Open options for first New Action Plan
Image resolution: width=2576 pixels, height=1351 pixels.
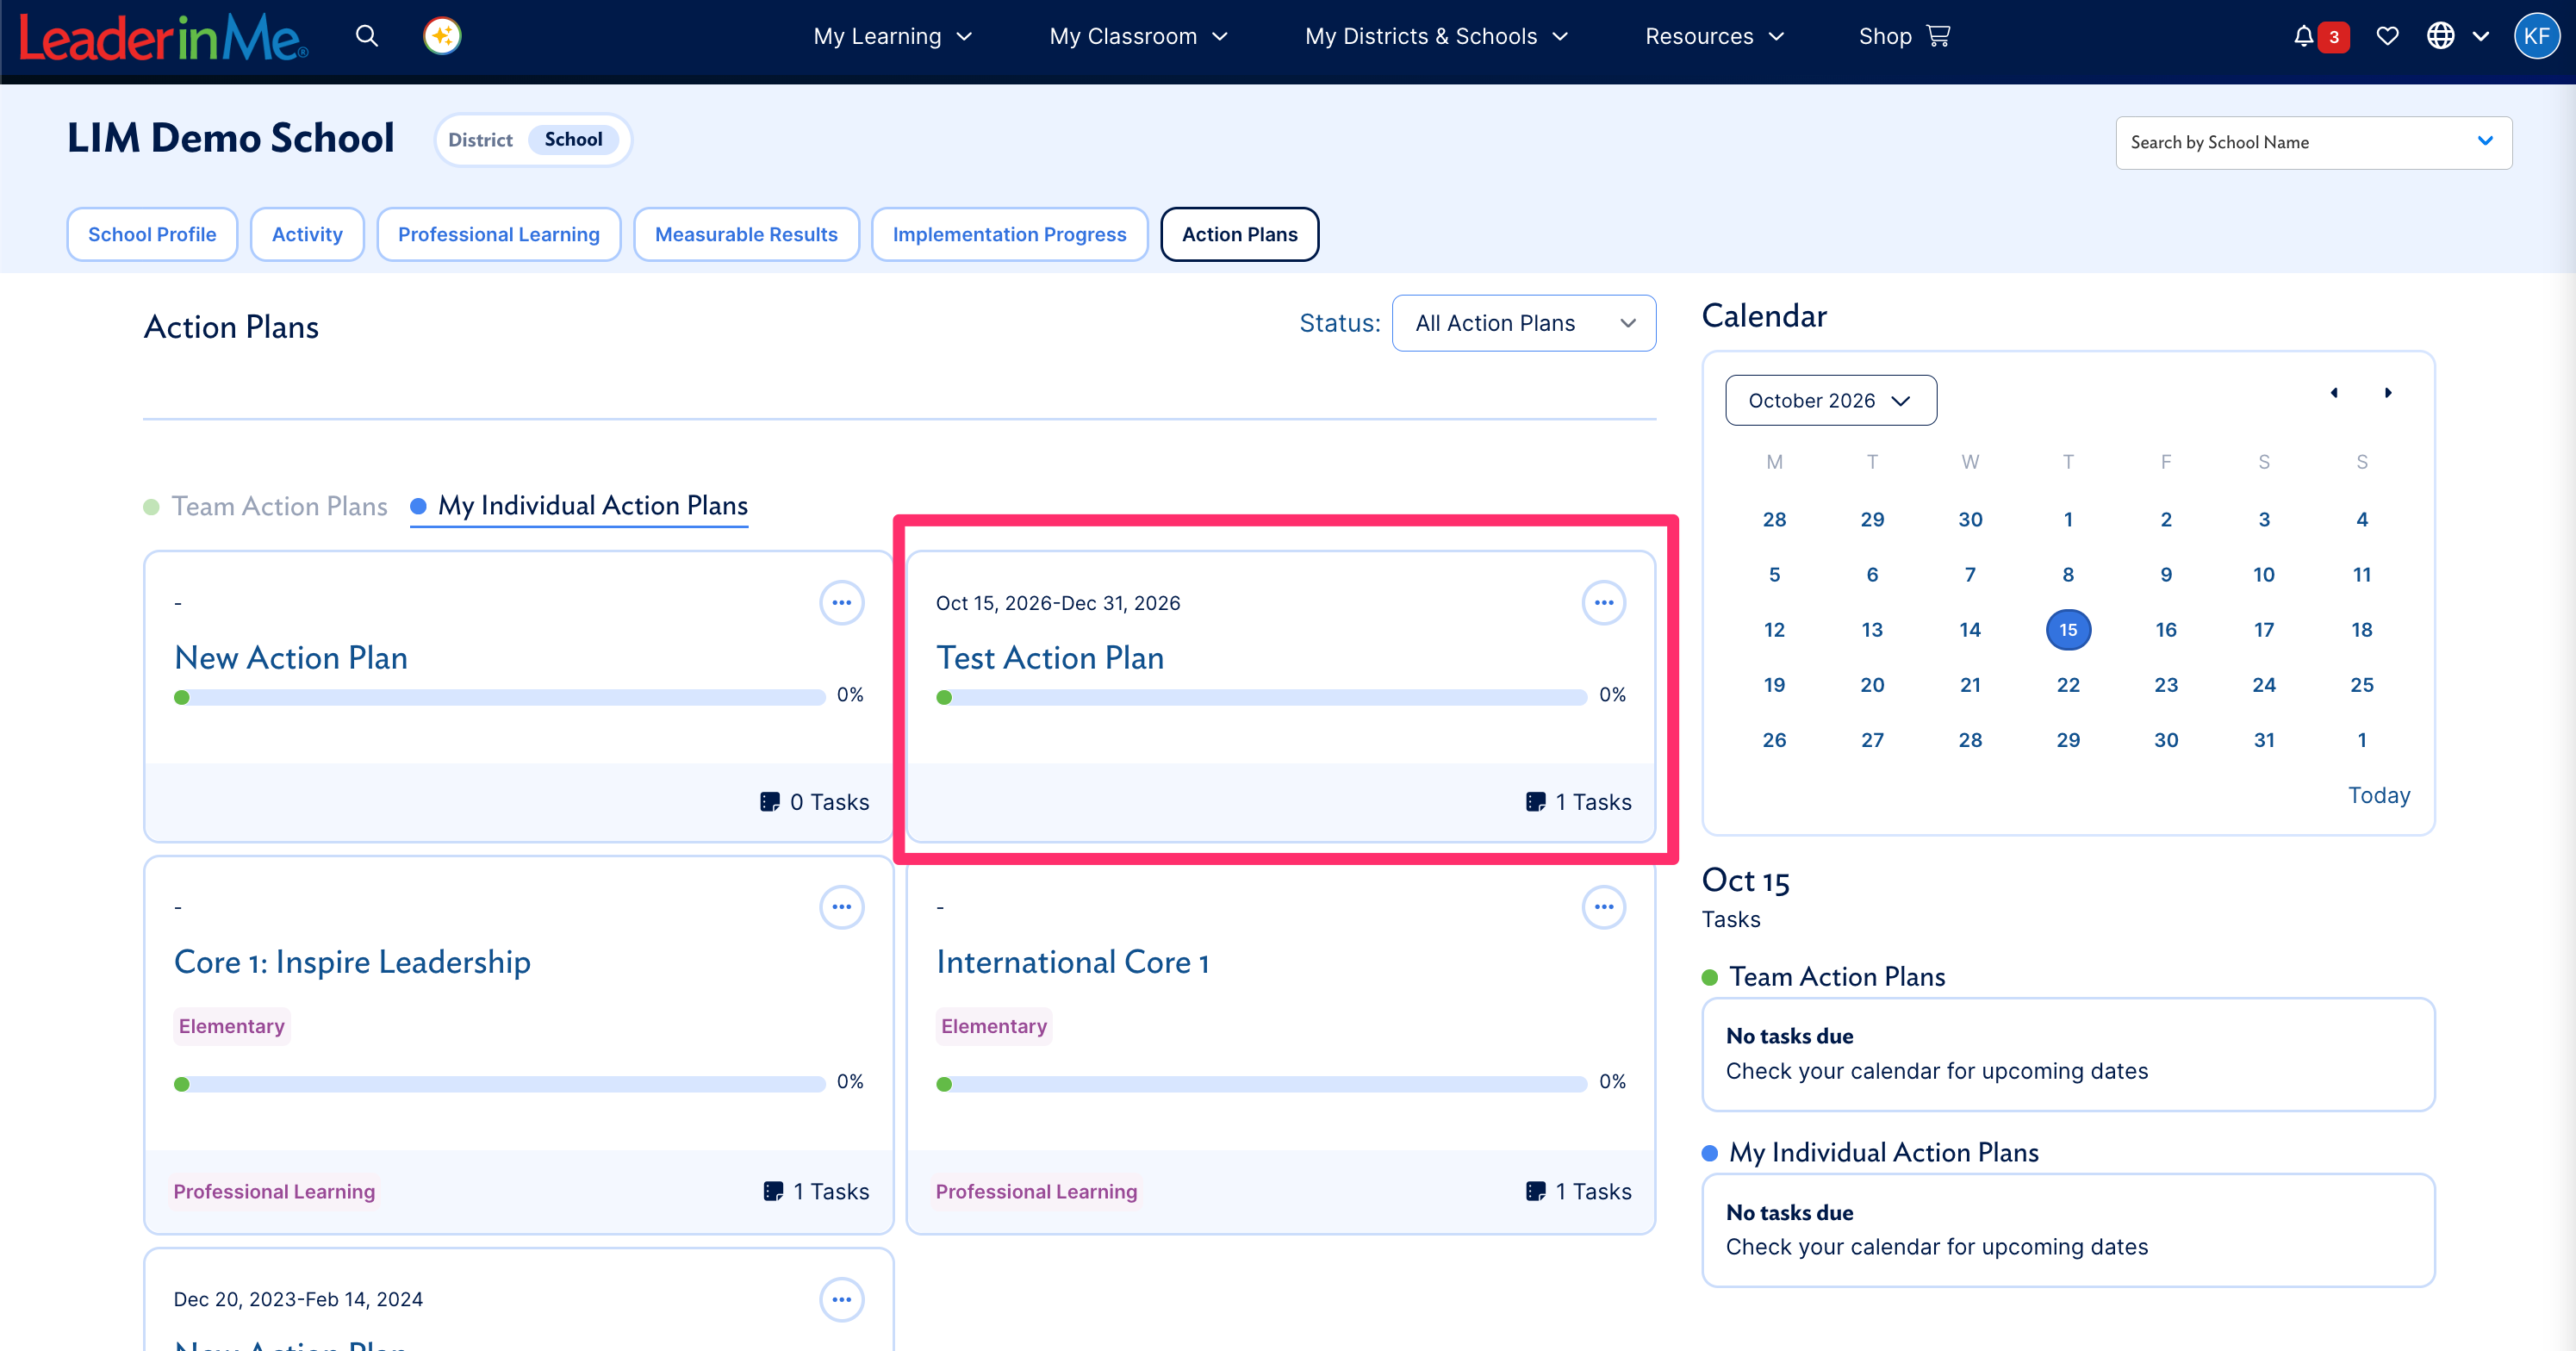coord(841,603)
